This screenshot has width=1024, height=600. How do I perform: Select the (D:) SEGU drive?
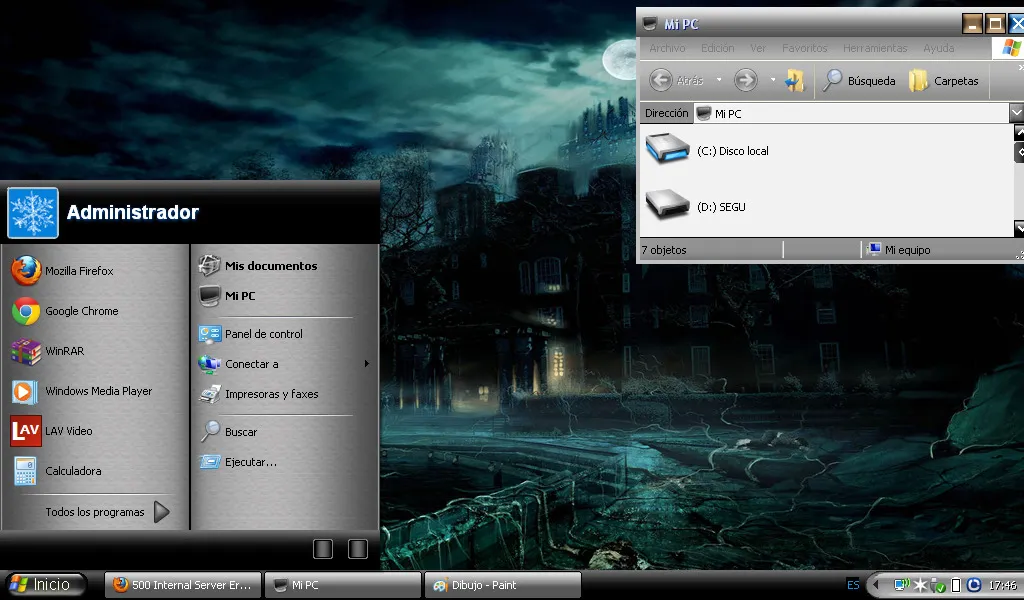[x=696, y=206]
